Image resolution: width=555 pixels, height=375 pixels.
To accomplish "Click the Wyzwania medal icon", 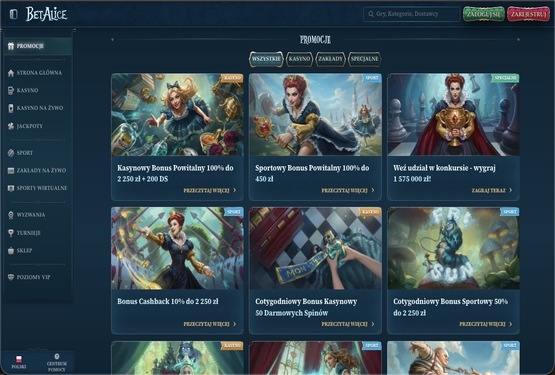I will point(11,215).
